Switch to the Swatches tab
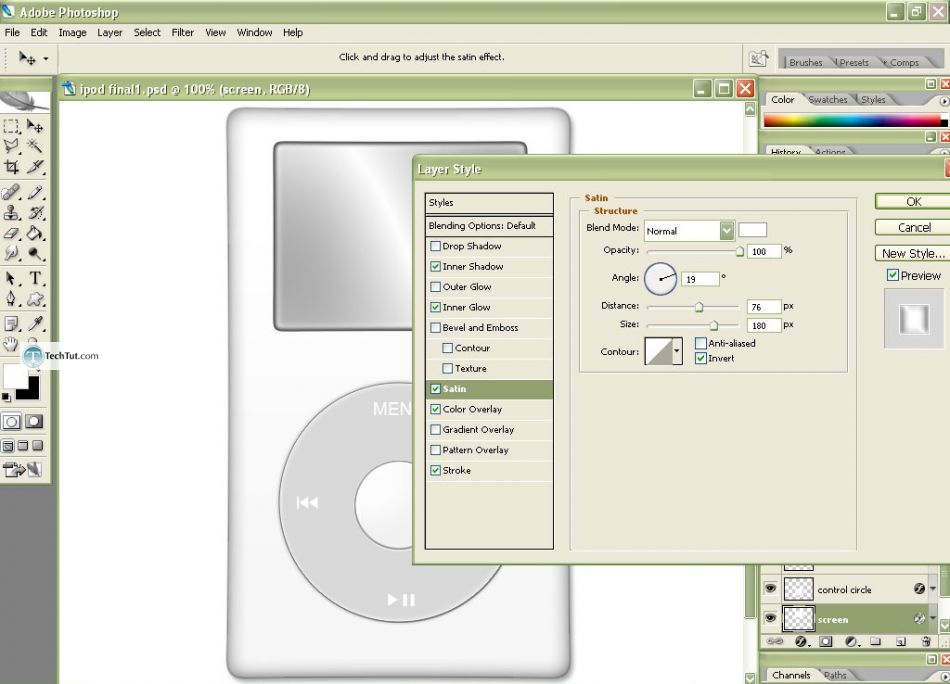Screen dimensions: 950x684 (x=828, y=99)
